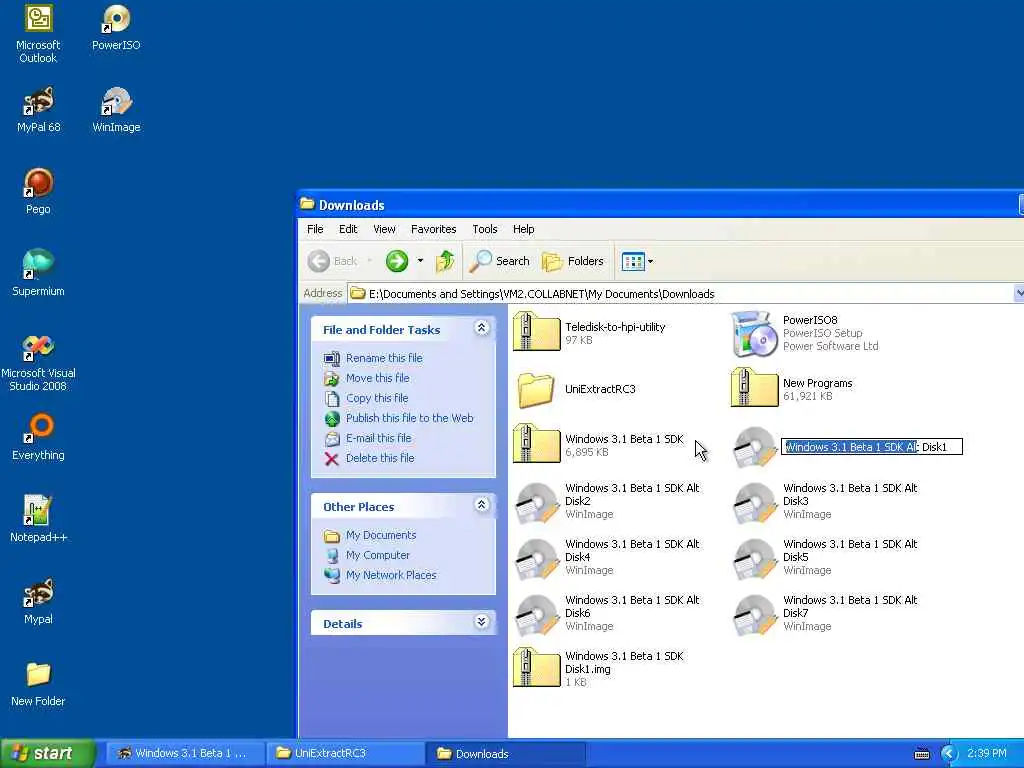Viewport: 1024px width, 768px height.
Task: Select the Supermium browser icon
Action: coord(38,274)
